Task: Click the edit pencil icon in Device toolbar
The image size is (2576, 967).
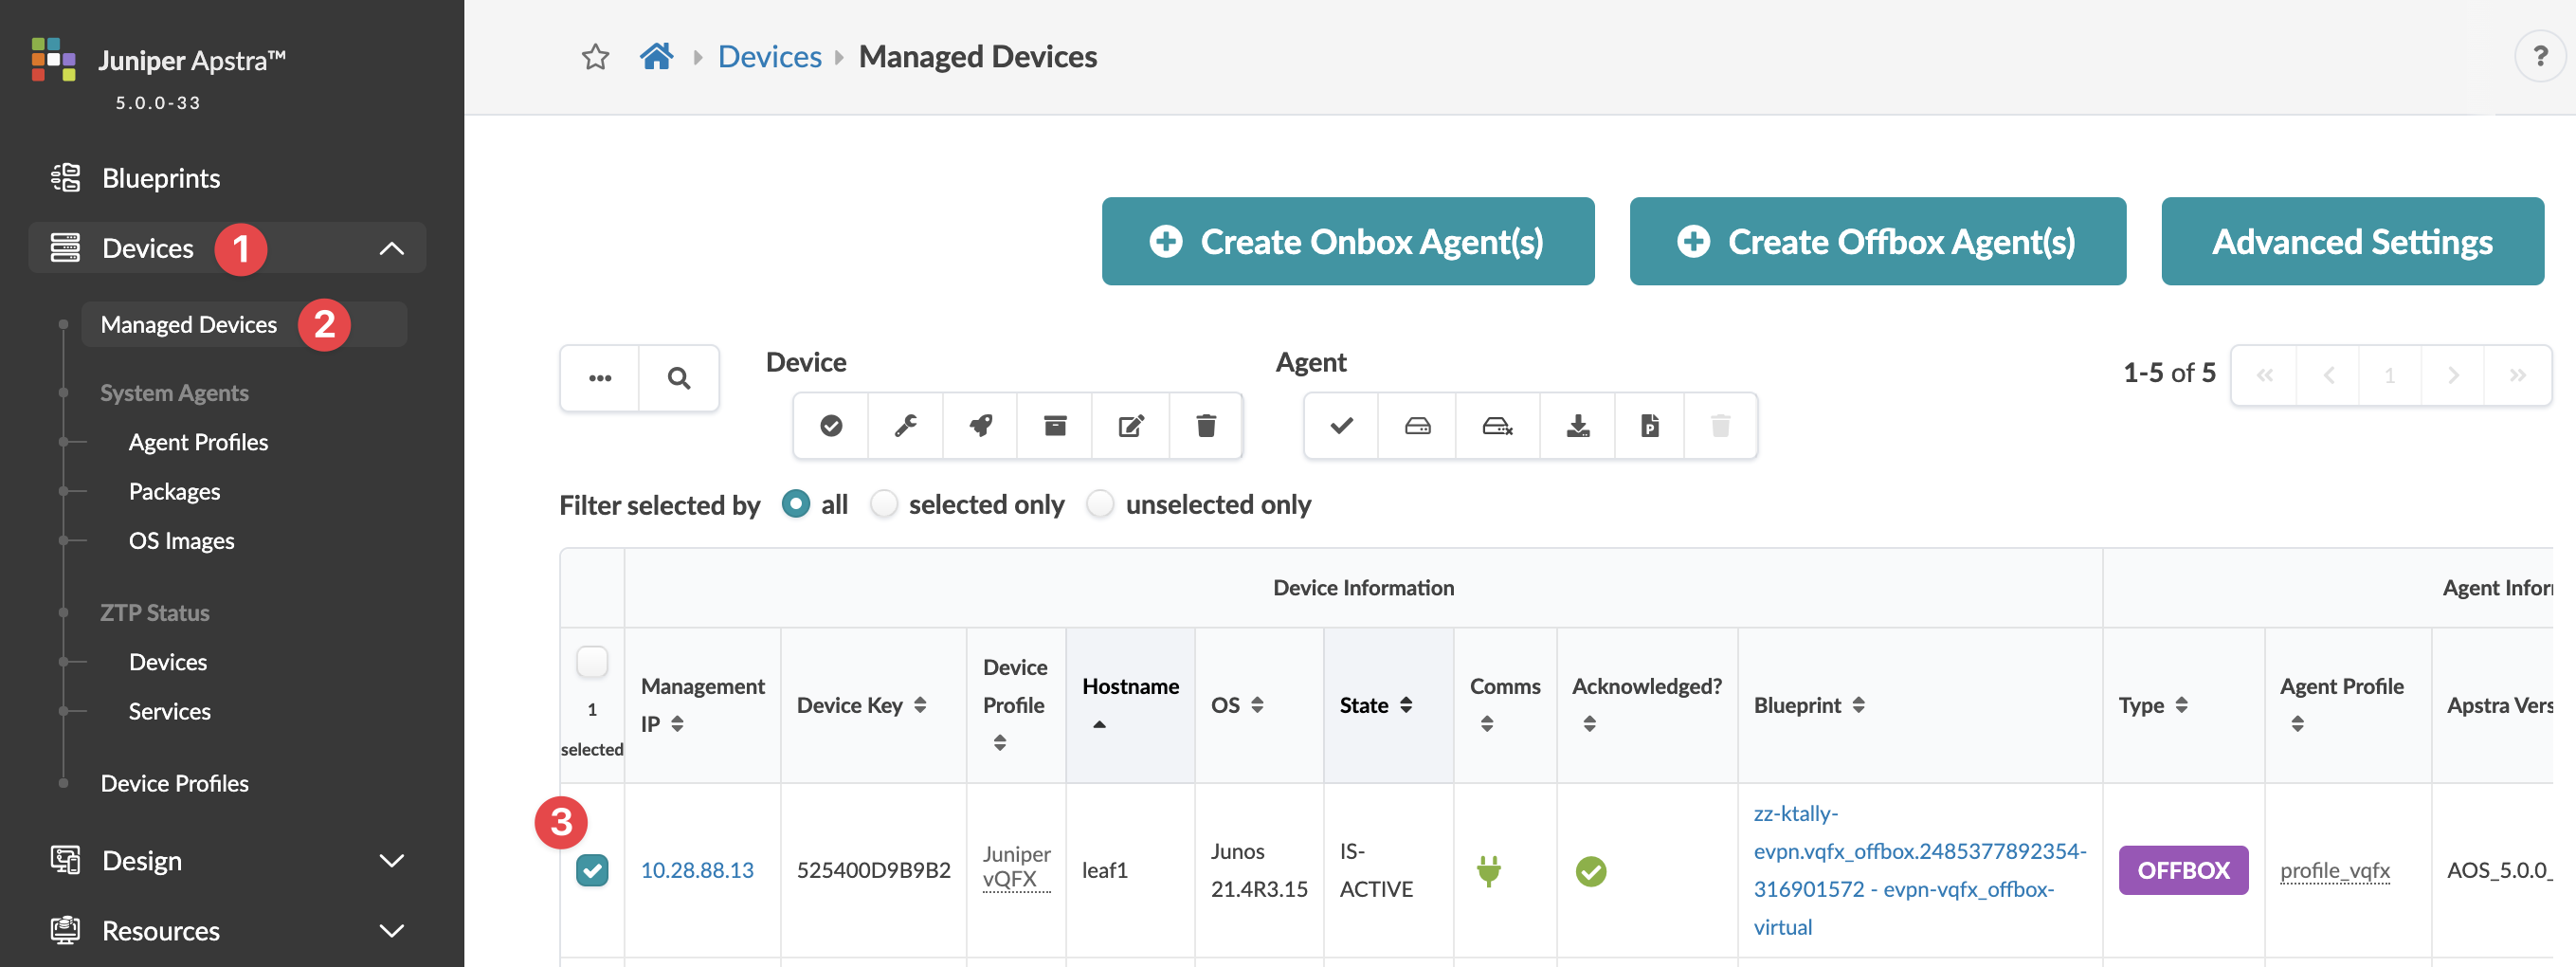Action: (1130, 426)
